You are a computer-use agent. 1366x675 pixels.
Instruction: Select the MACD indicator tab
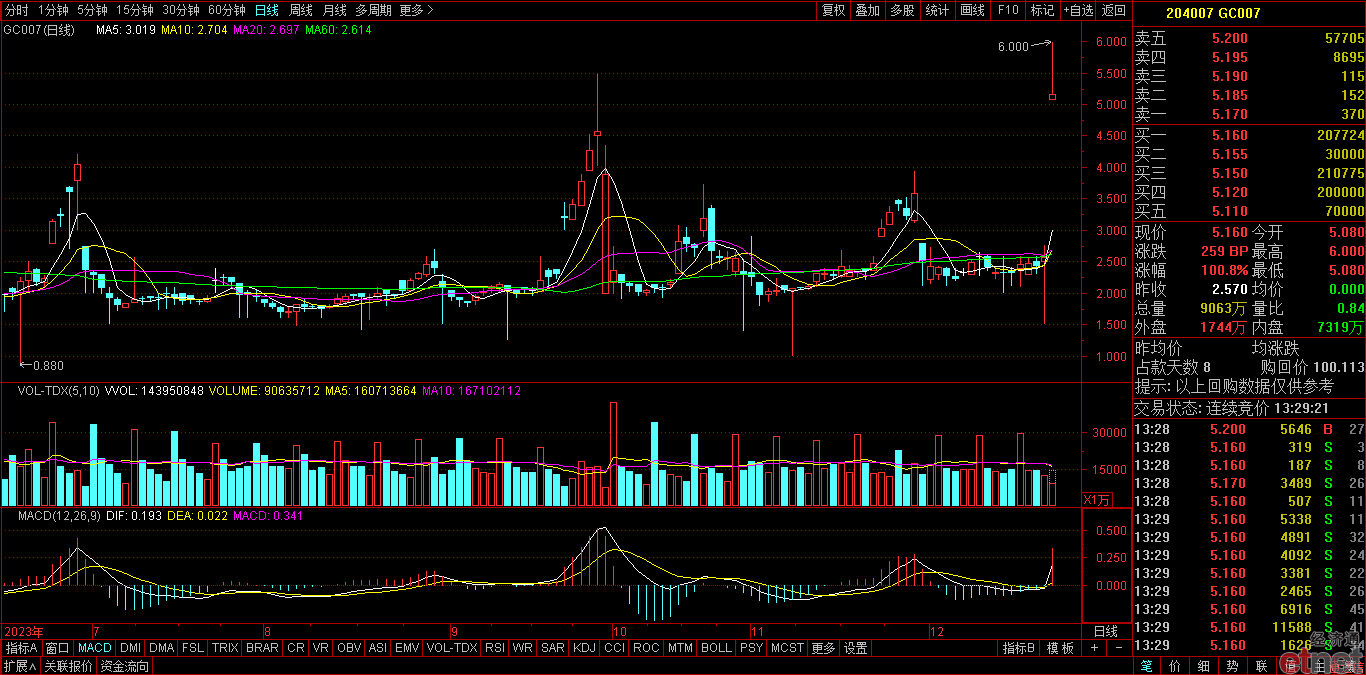click(x=95, y=648)
